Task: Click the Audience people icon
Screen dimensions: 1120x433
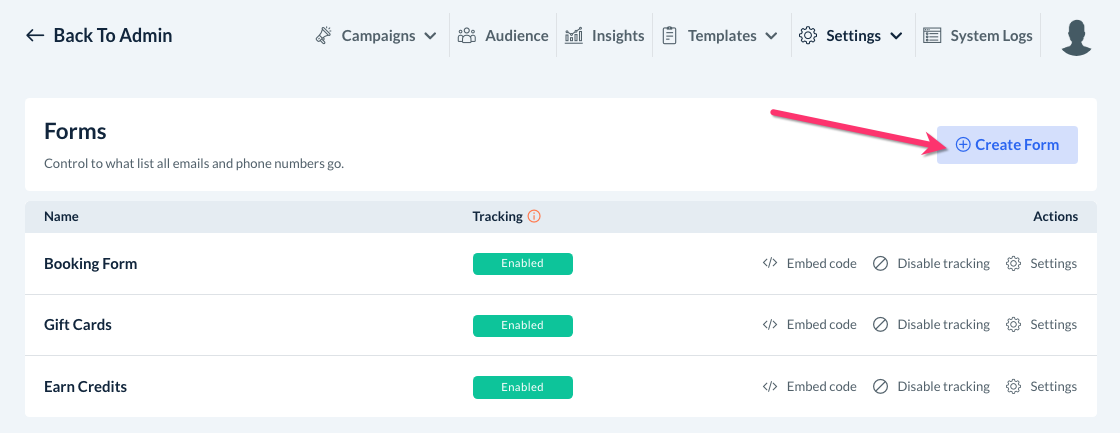Action: click(x=467, y=36)
